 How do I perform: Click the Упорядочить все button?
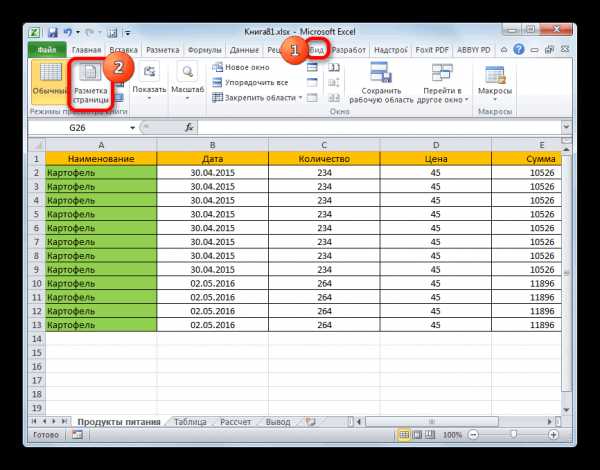tap(250, 83)
